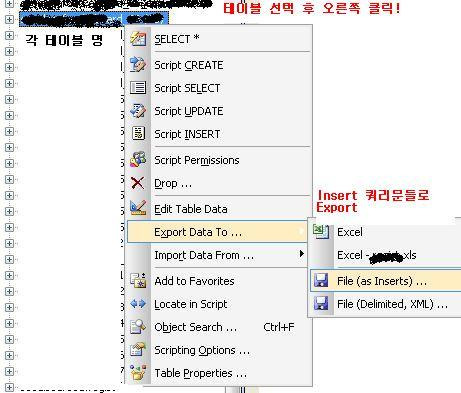Pick the Script INSERT icon
This screenshot has height=393, width=461.
pos(138,134)
